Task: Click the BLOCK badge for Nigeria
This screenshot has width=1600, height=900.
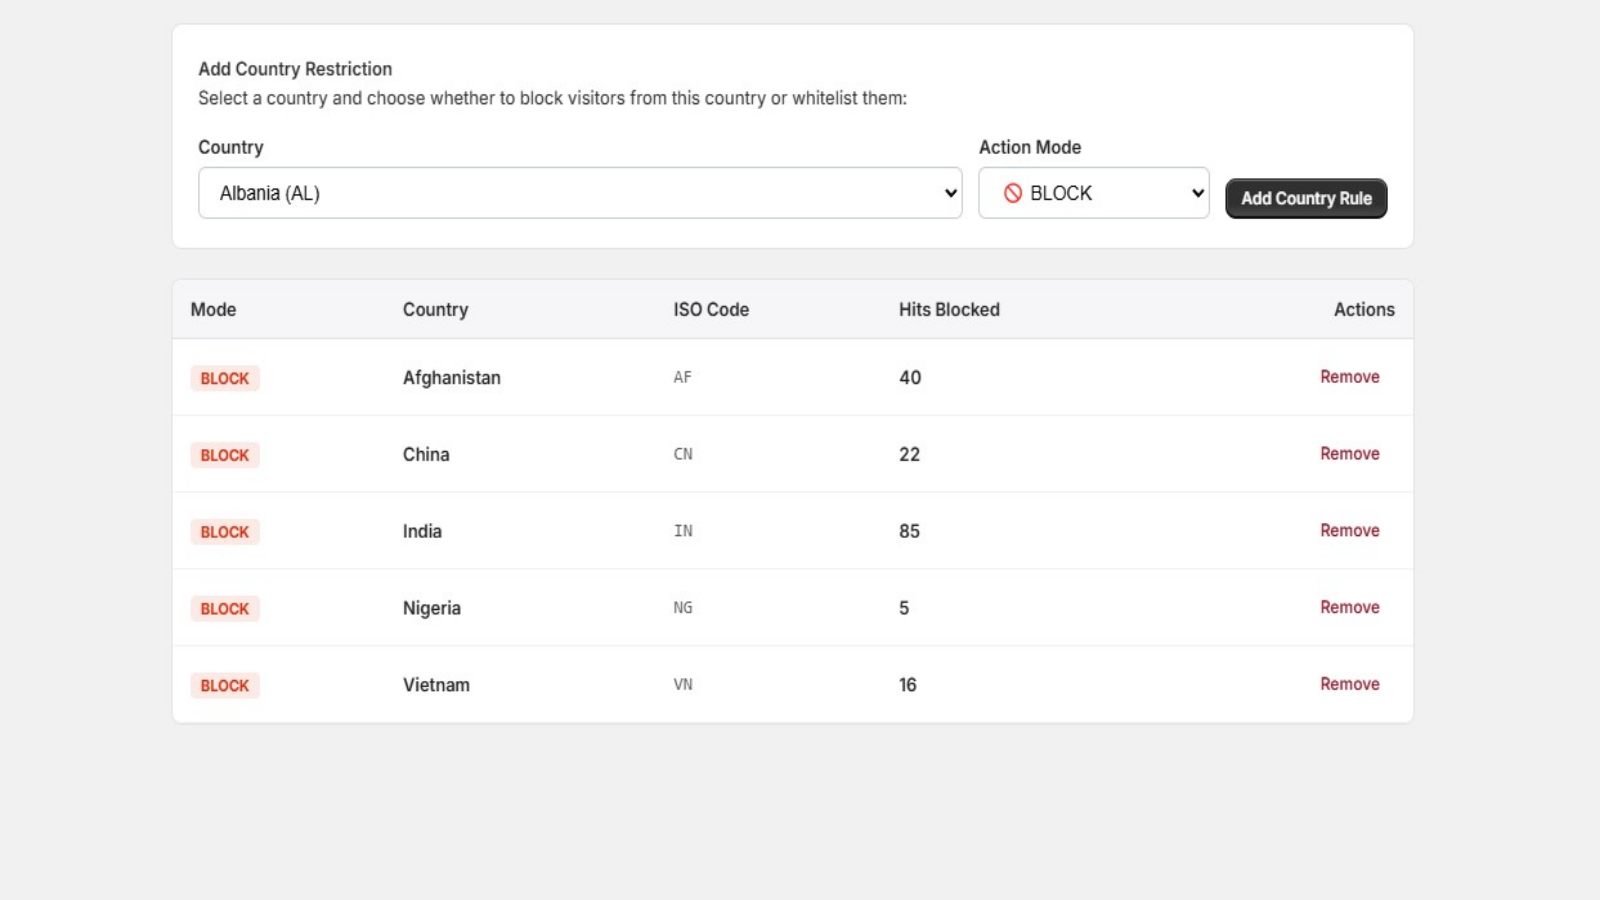Action: pyautogui.click(x=225, y=609)
